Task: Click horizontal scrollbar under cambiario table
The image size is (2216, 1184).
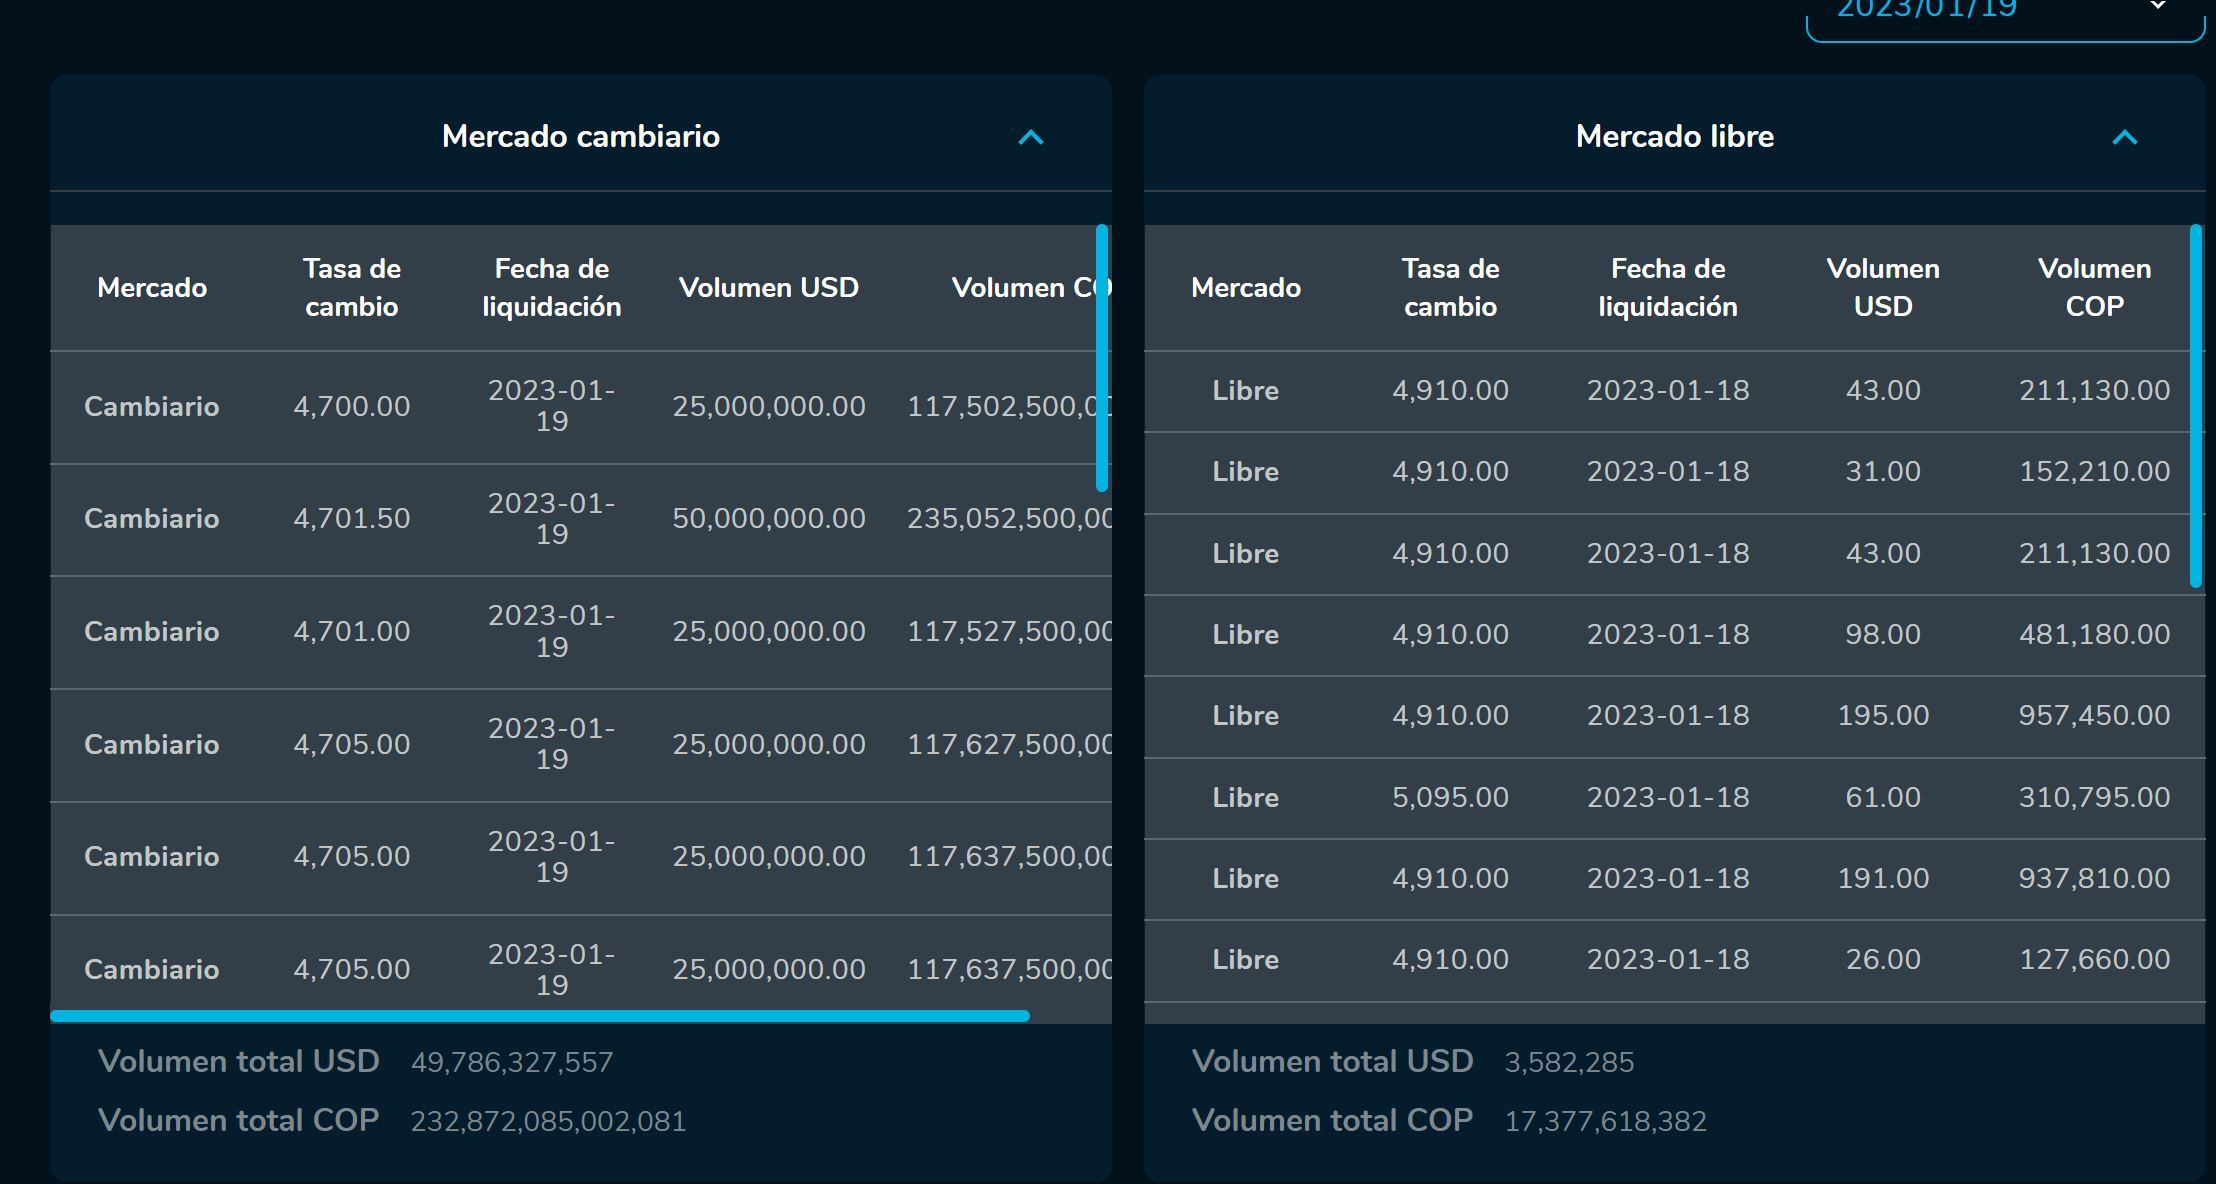Action: (540, 1016)
